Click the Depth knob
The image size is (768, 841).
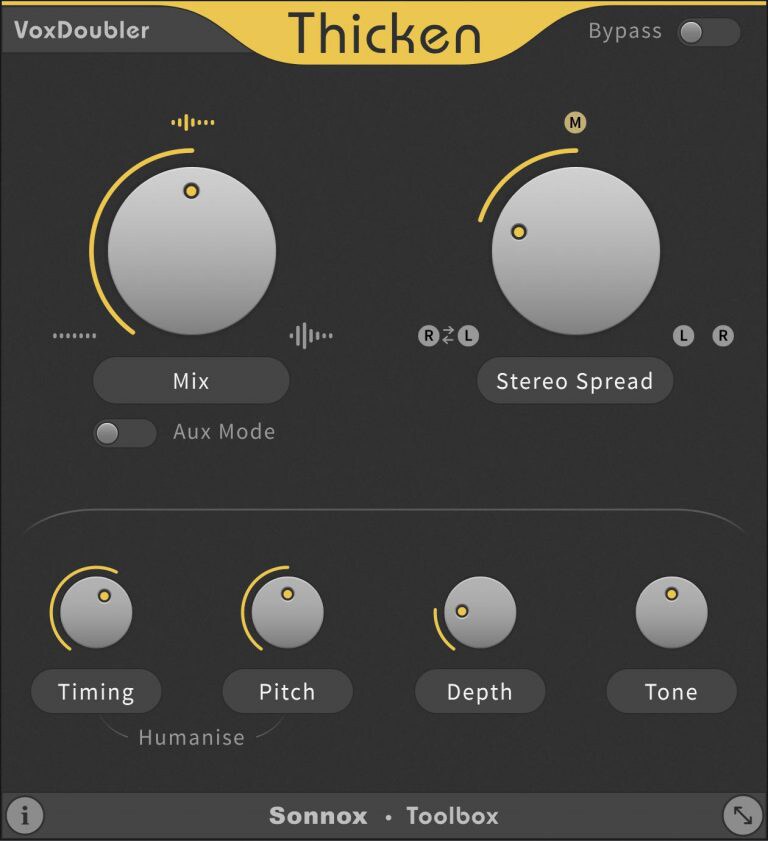(x=480, y=612)
